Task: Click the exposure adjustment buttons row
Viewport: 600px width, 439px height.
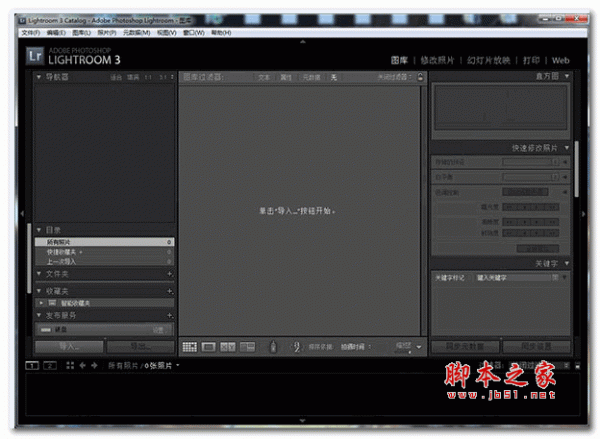Action: [529, 208]
